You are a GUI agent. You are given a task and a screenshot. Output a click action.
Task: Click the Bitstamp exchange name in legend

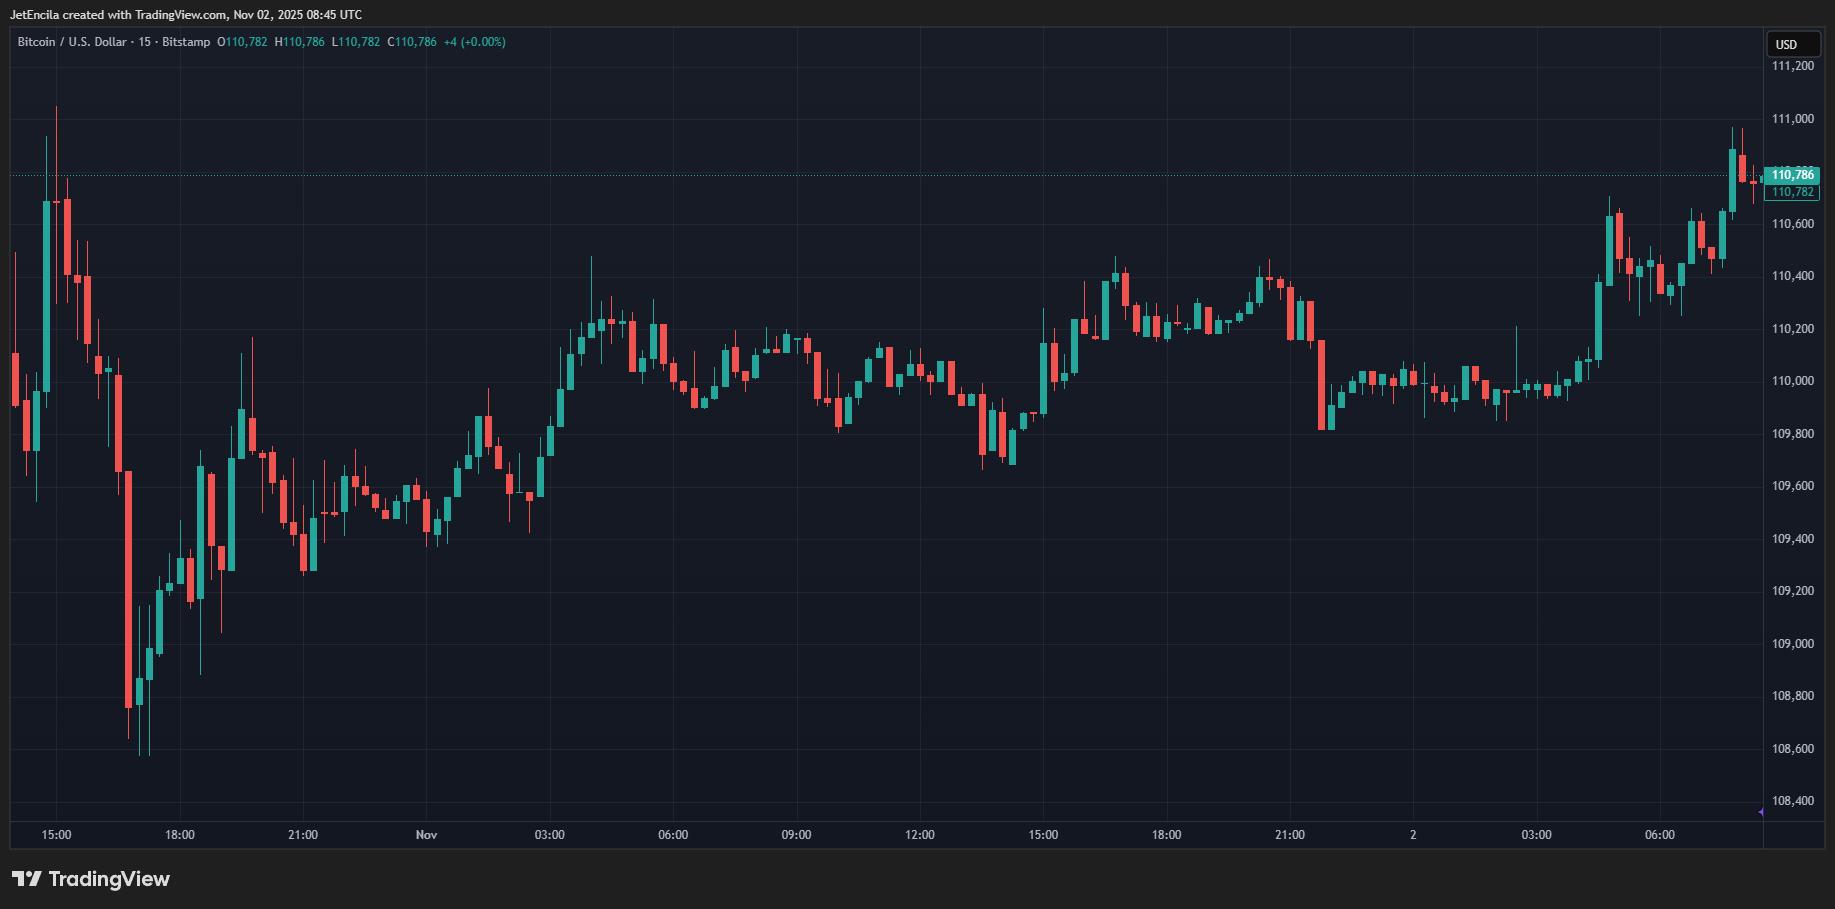point(186,42)
